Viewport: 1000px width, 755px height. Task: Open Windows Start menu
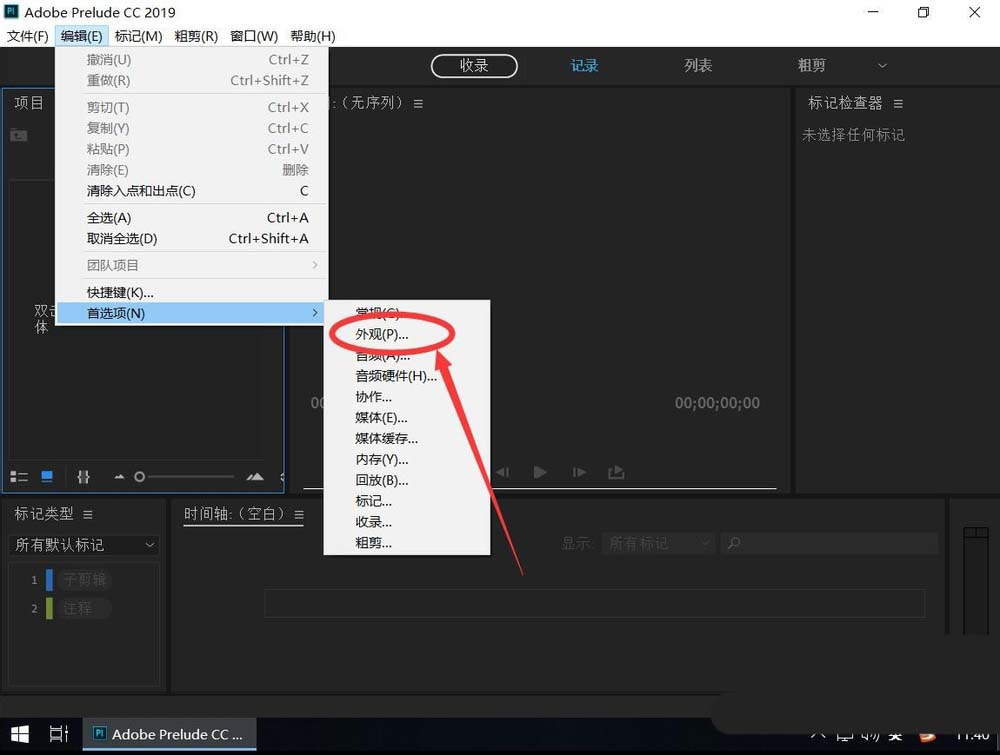[20, 735]
